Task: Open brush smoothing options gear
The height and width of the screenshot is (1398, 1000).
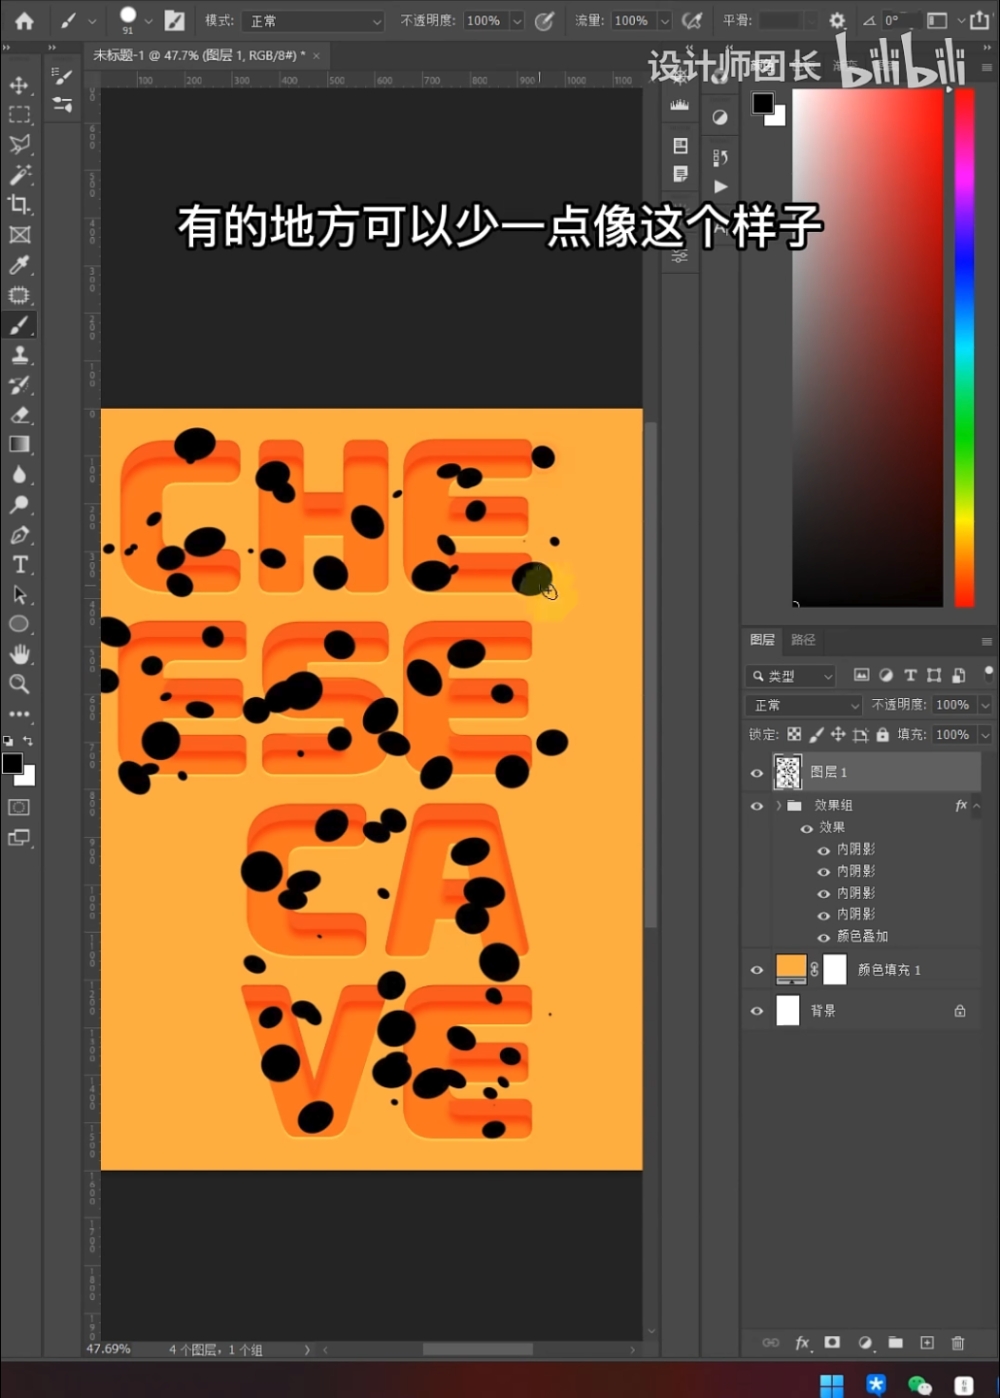Action: point(837,20)
